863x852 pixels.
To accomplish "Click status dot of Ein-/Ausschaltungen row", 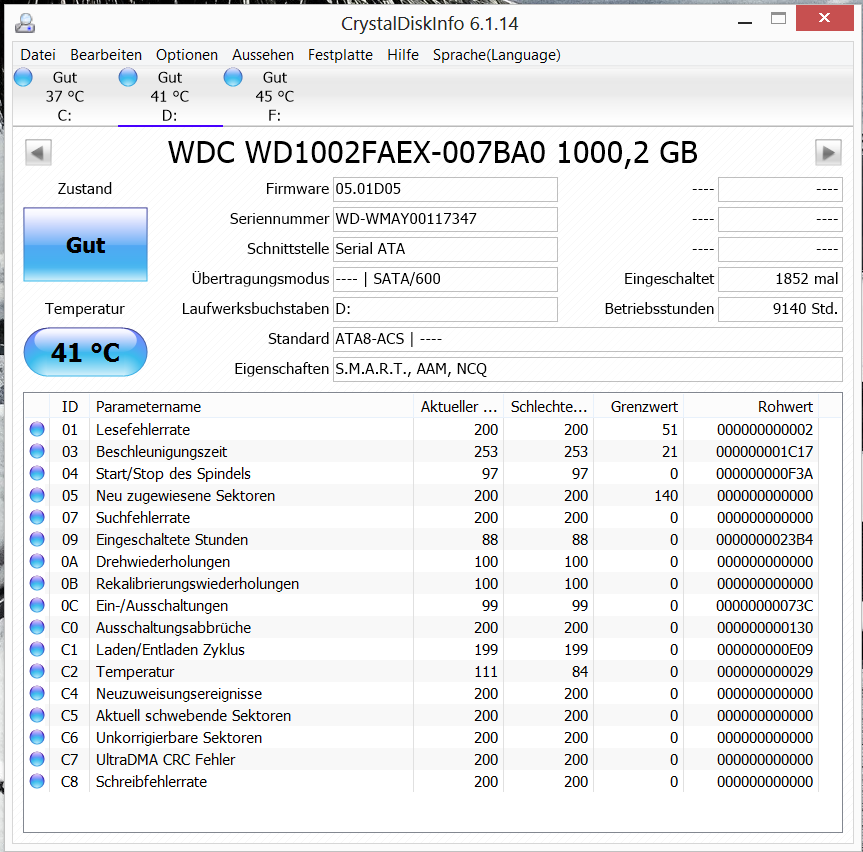I will pos(37,605).
